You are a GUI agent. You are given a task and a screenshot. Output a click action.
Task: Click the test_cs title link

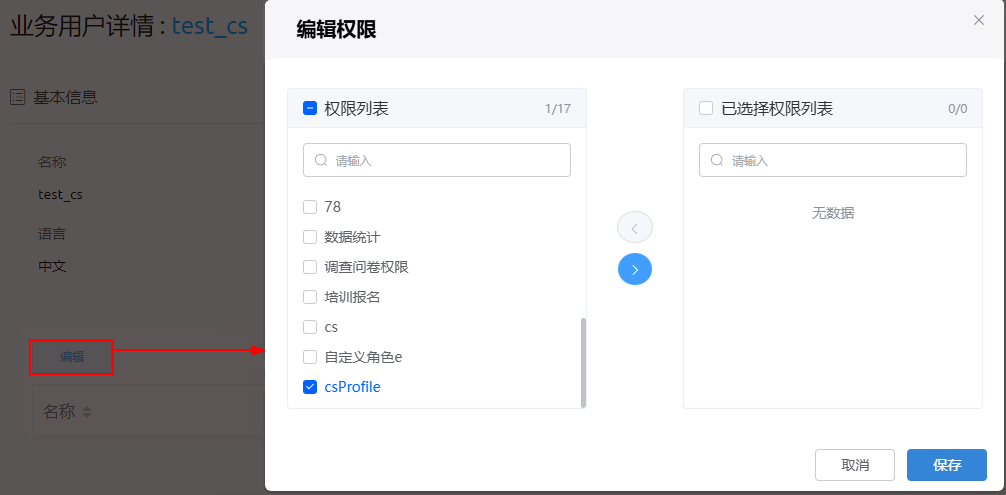click(210, 28)
